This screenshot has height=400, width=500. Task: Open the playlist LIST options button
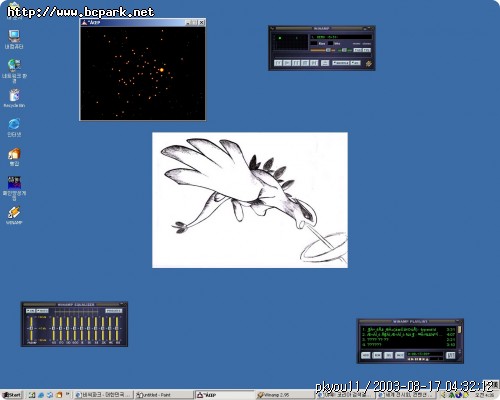click(x=451, y=355)
